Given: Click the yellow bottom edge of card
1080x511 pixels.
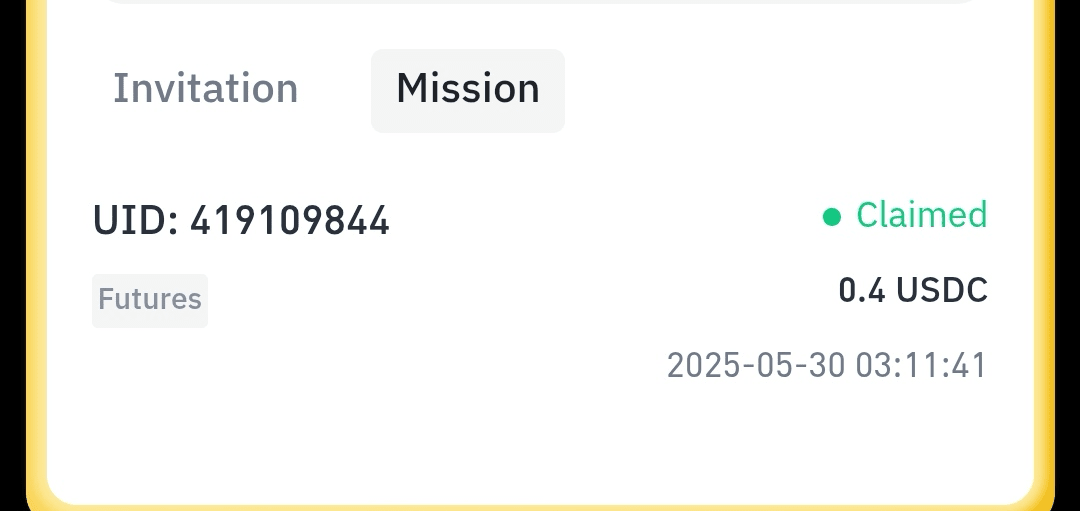Looking at the screenshot, I should pos(540,506).
